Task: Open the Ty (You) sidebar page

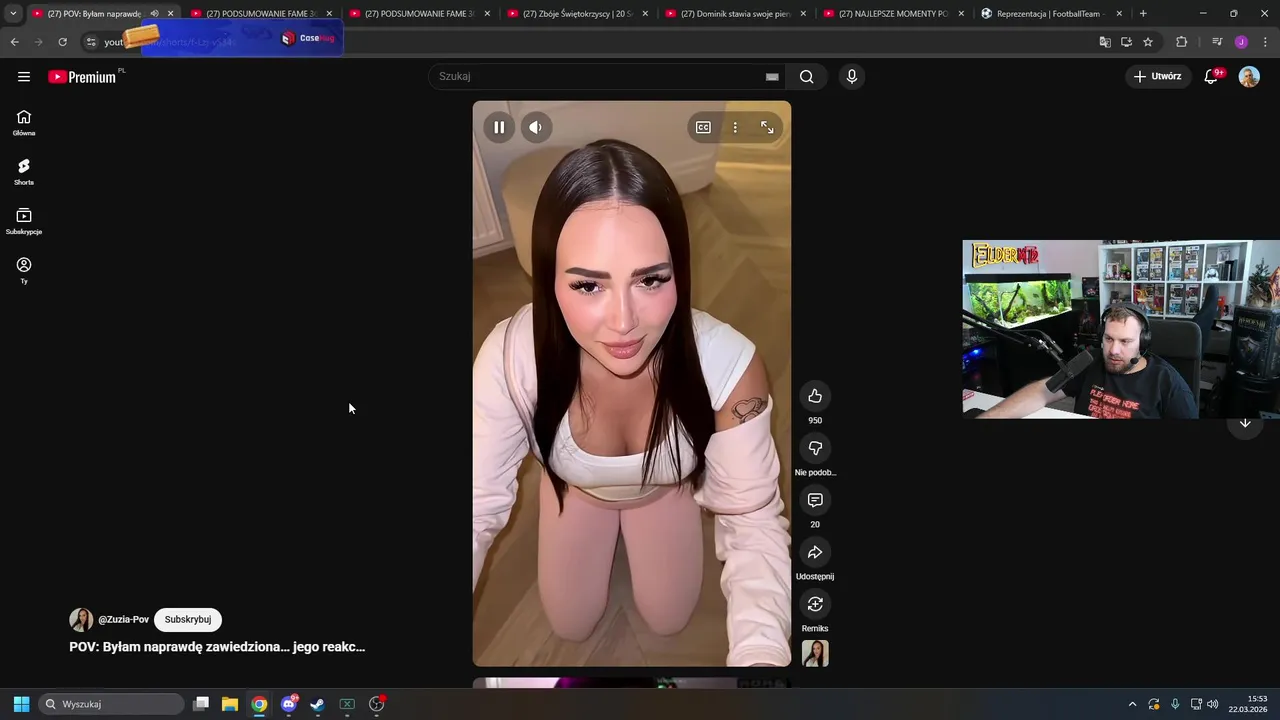Action: [24, 270]
